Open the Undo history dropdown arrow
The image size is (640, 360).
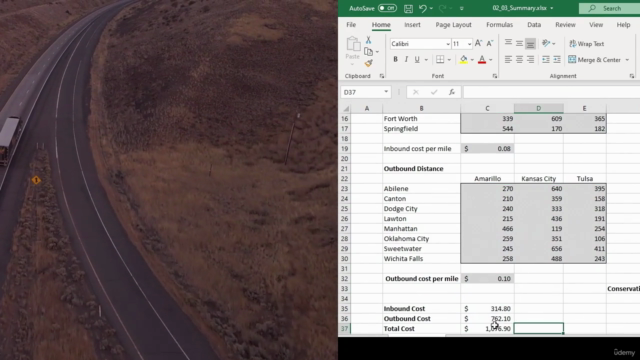coord(431,9)
